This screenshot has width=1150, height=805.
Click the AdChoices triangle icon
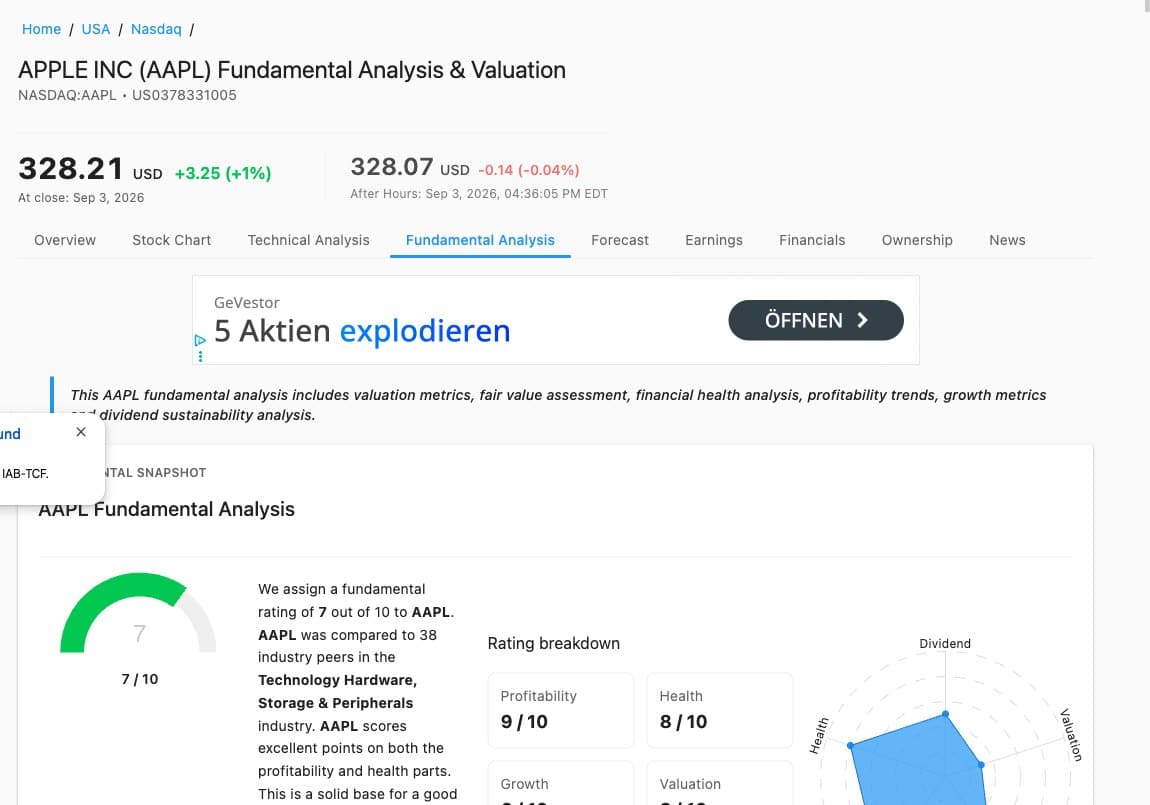coord(199,340)
